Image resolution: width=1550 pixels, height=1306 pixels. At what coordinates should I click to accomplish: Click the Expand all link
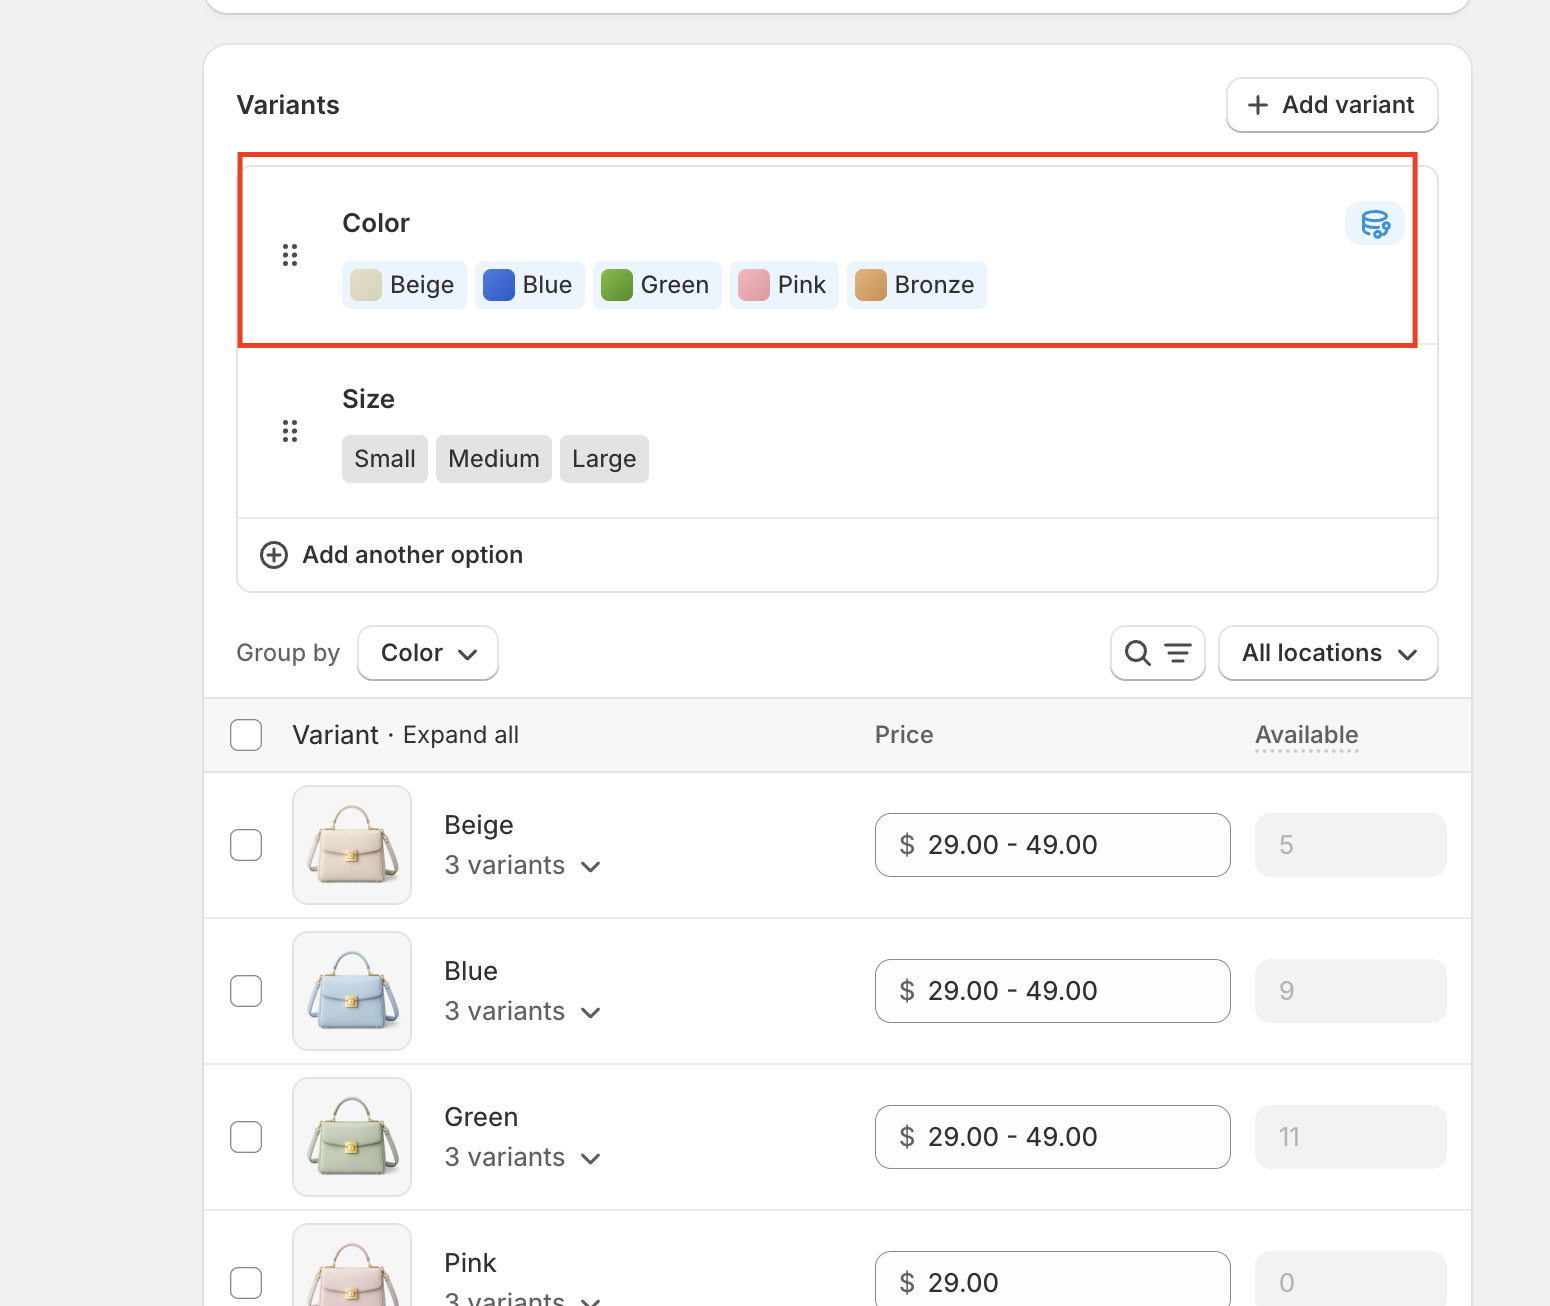click(461, 735)
